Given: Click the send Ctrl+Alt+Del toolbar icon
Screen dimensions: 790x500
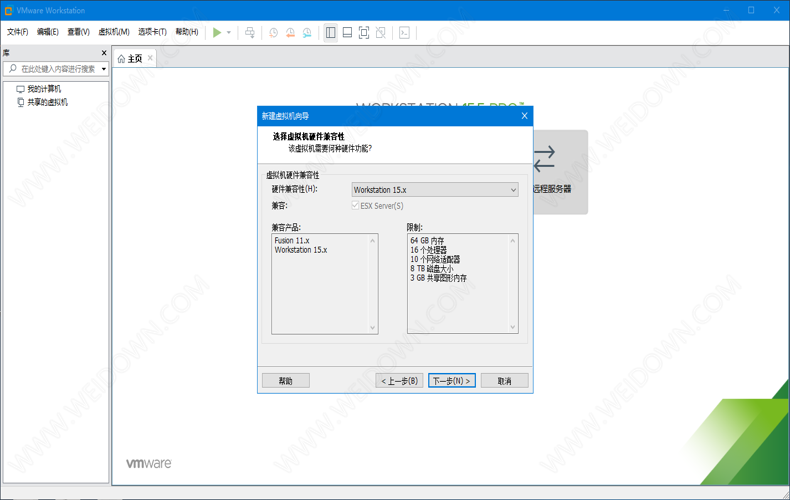Looking at the screenshot, I should point(250,33).
